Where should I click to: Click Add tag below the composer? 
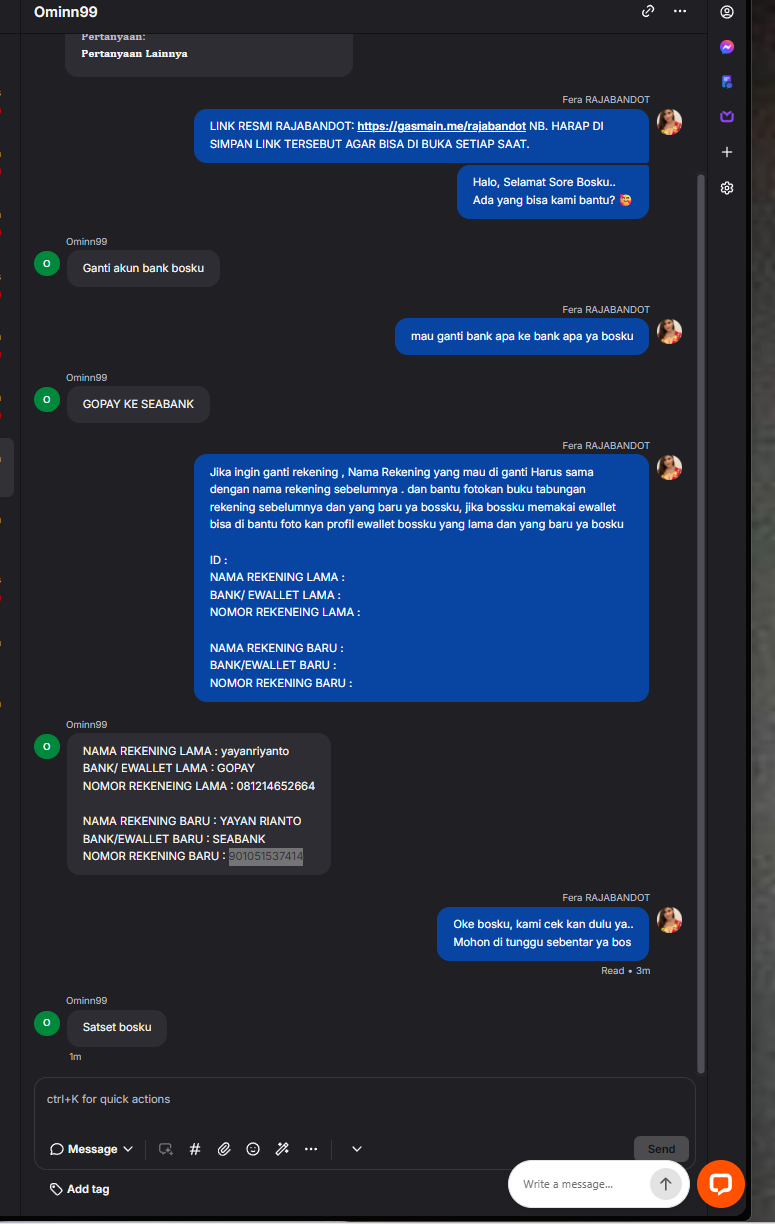coord(80,1189)
